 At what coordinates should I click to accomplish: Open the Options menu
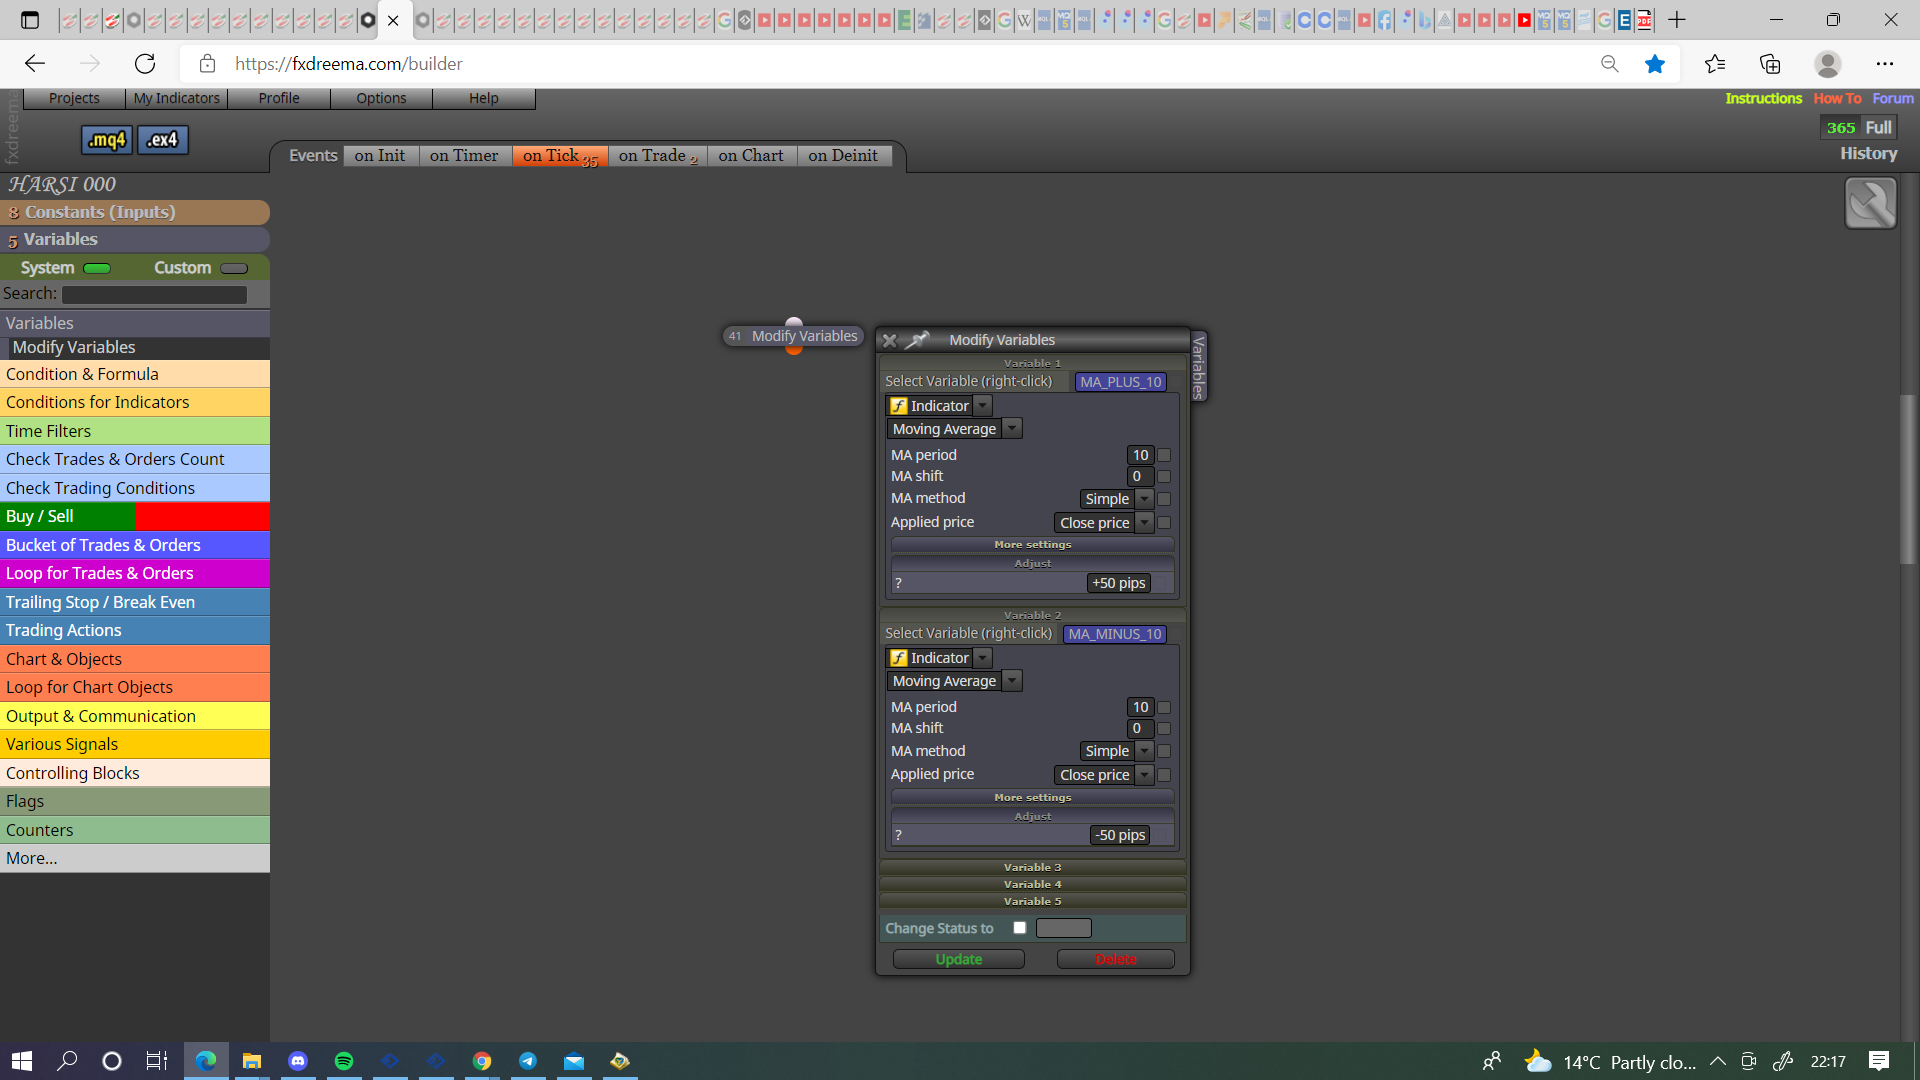click(381, 98)
